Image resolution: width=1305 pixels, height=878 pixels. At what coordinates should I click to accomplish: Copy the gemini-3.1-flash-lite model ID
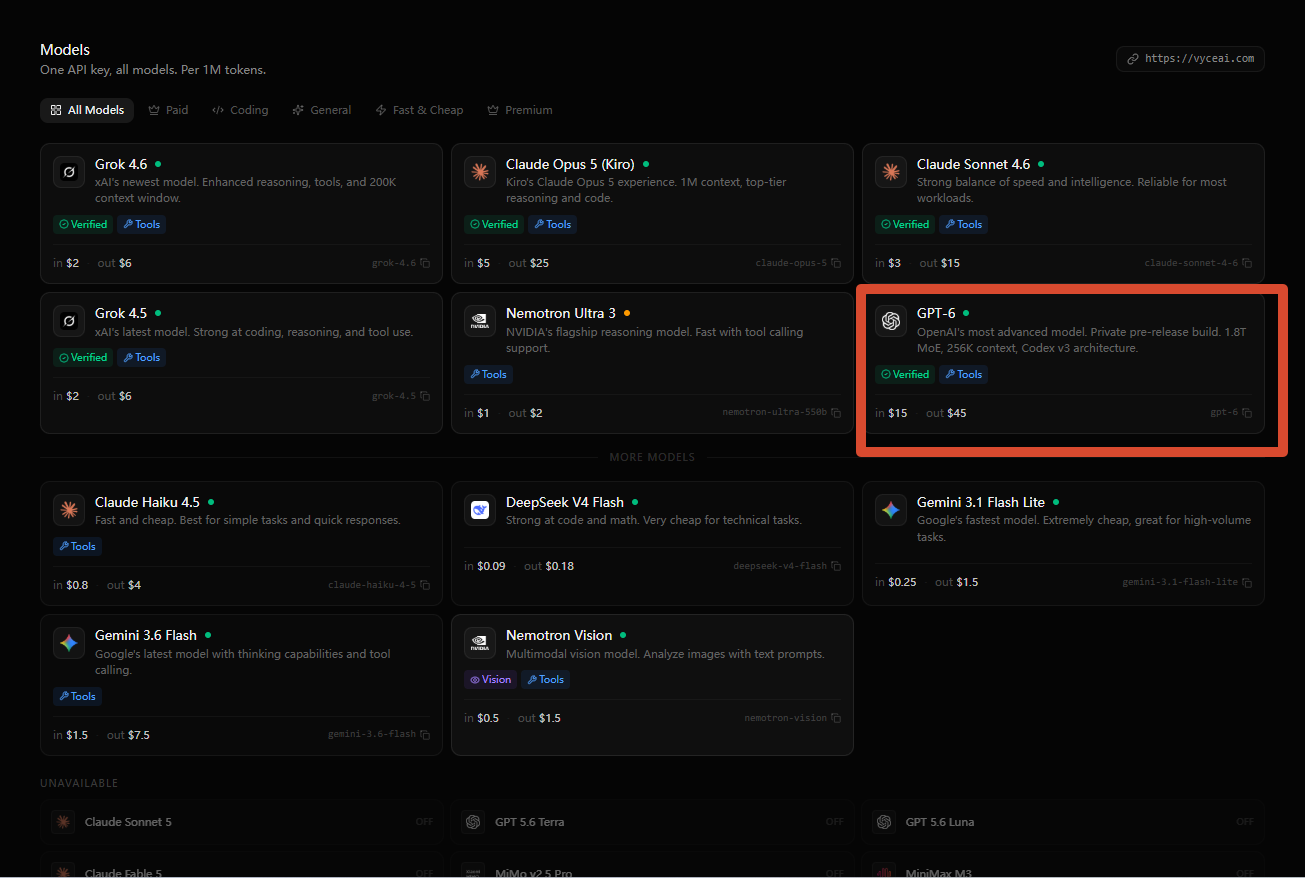(1247, 582)
